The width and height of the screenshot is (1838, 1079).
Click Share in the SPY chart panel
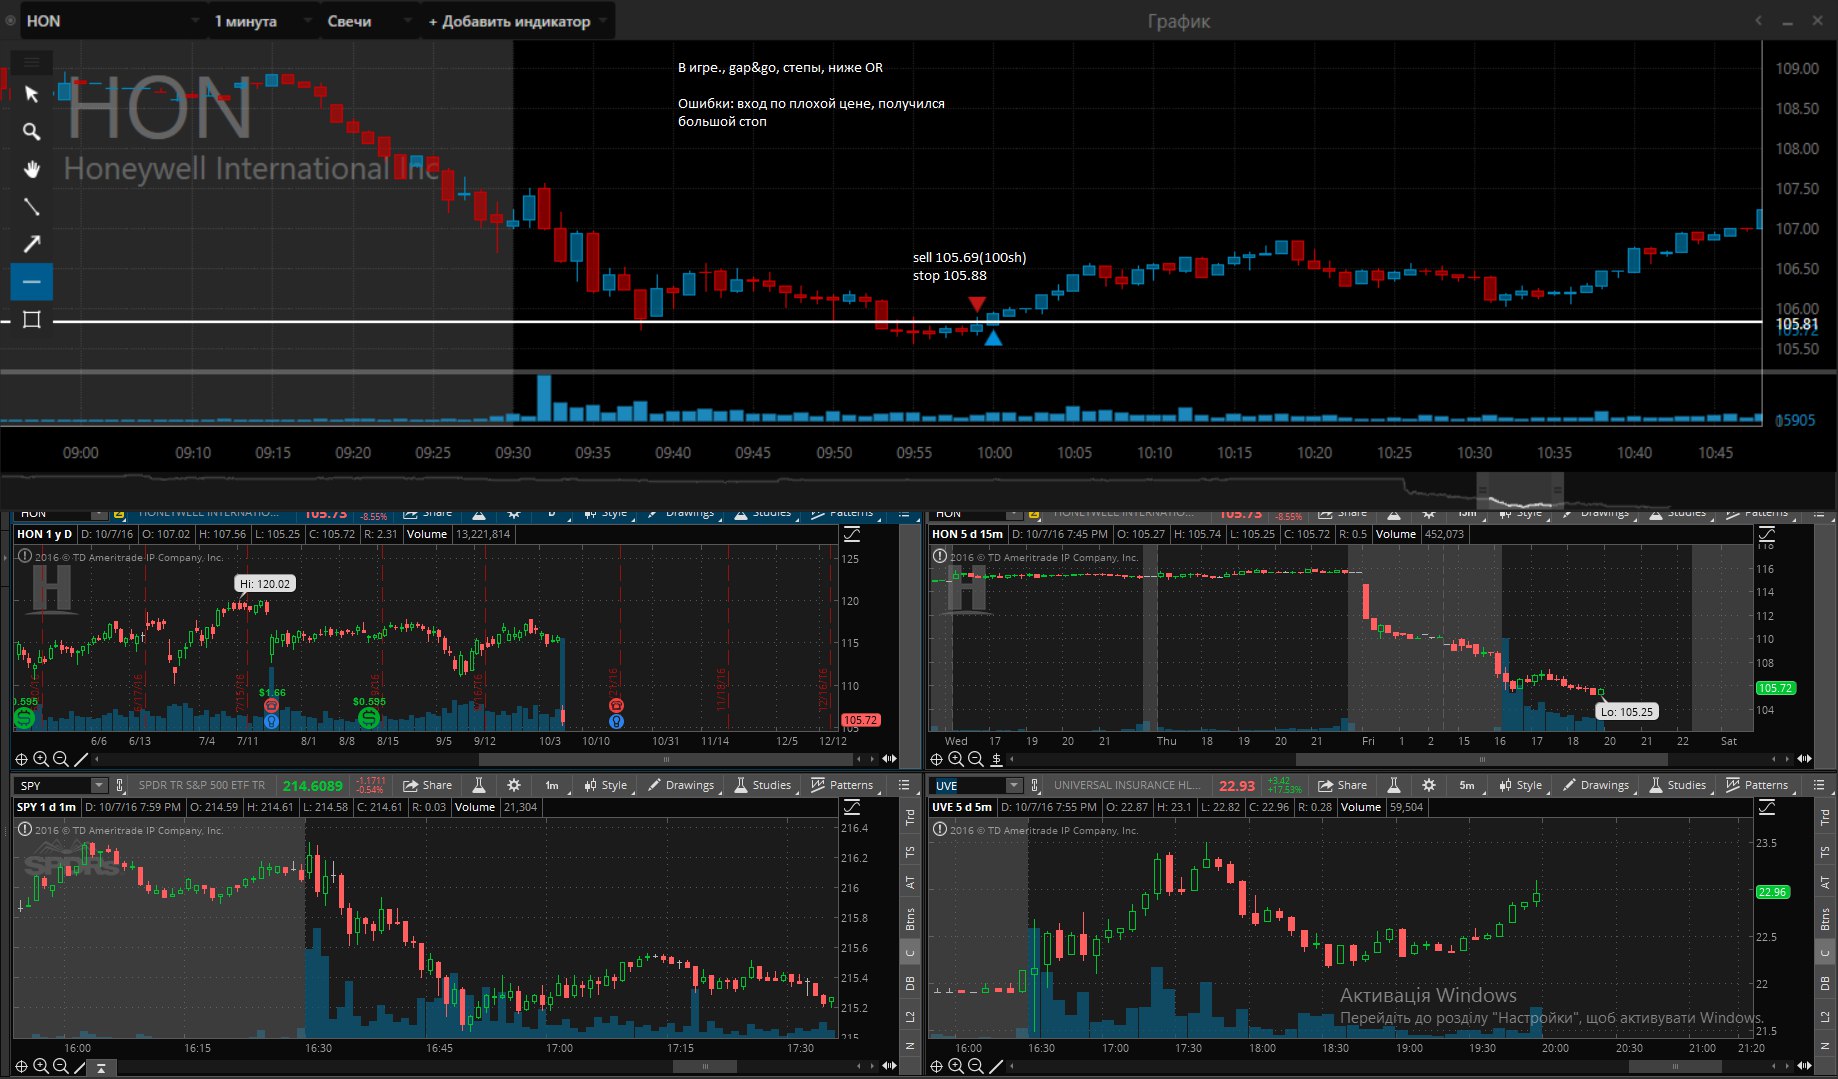[x=427, y=785]
